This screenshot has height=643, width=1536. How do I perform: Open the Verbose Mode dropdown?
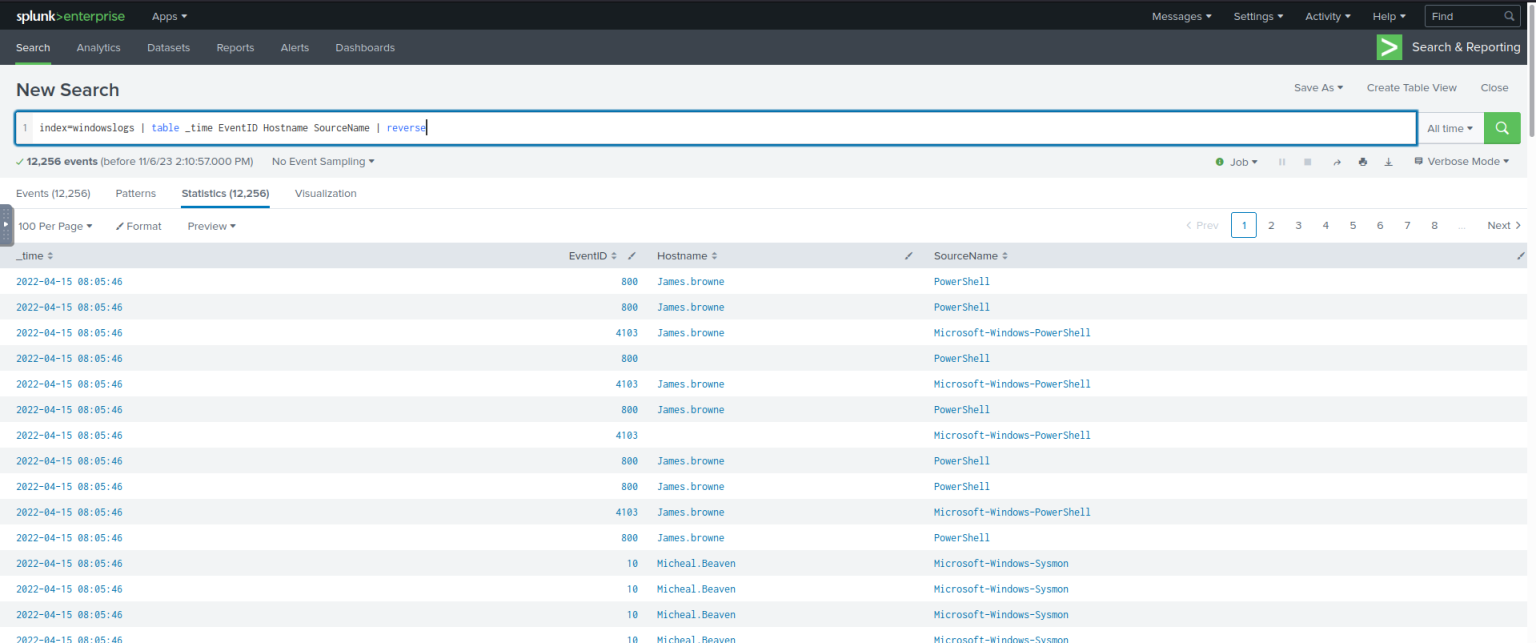coord(1461,161)
